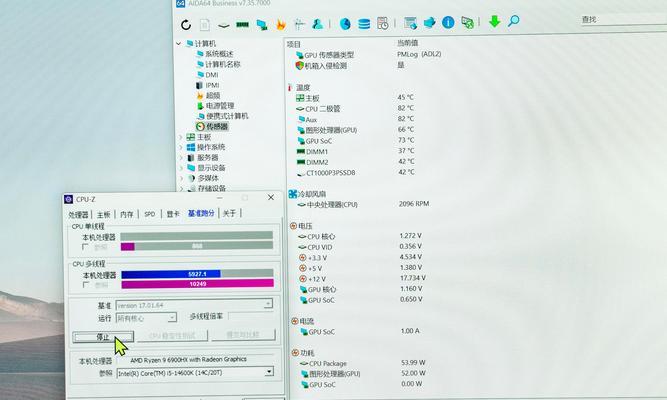Click the 提交和比较 button
667x400 pixels.
pos(243,335)
